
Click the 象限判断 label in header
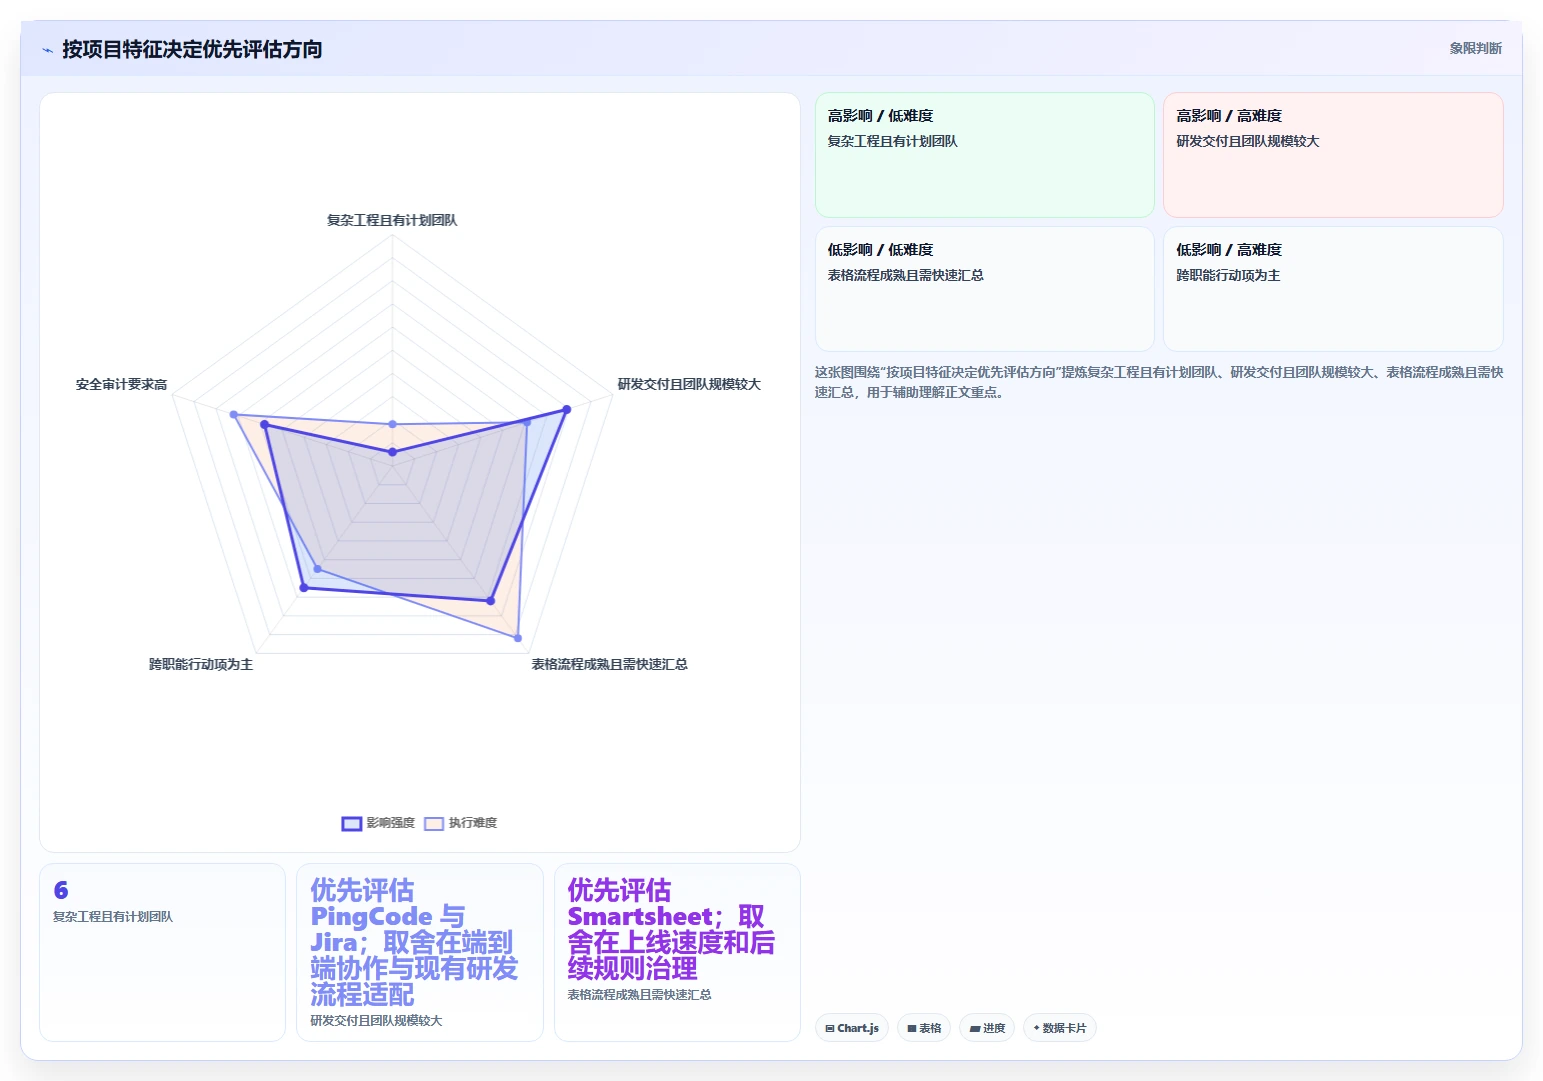1475,48
